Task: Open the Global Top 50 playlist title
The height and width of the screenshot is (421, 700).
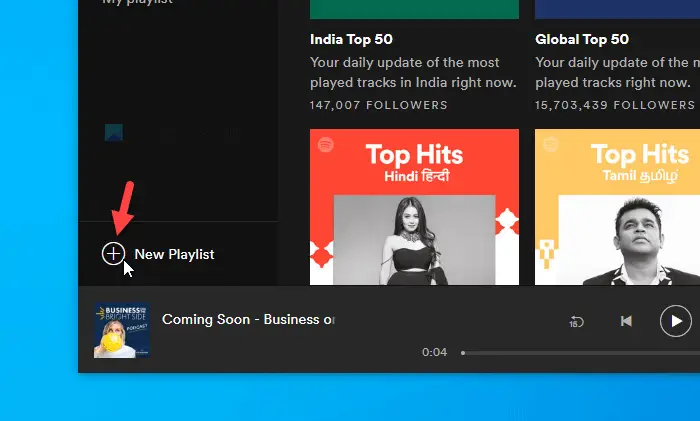Action: (582, 39)
